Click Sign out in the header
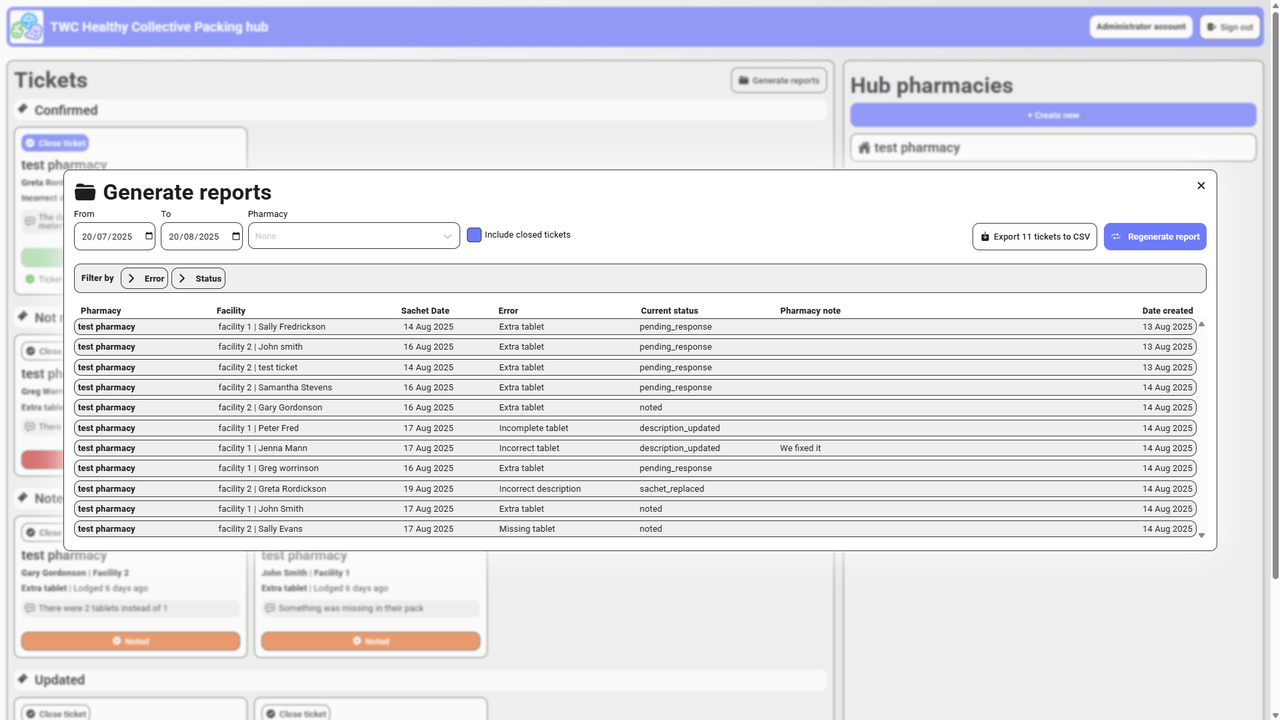Viewport: 1280px width, 720px height. [x=1229, y=27]
